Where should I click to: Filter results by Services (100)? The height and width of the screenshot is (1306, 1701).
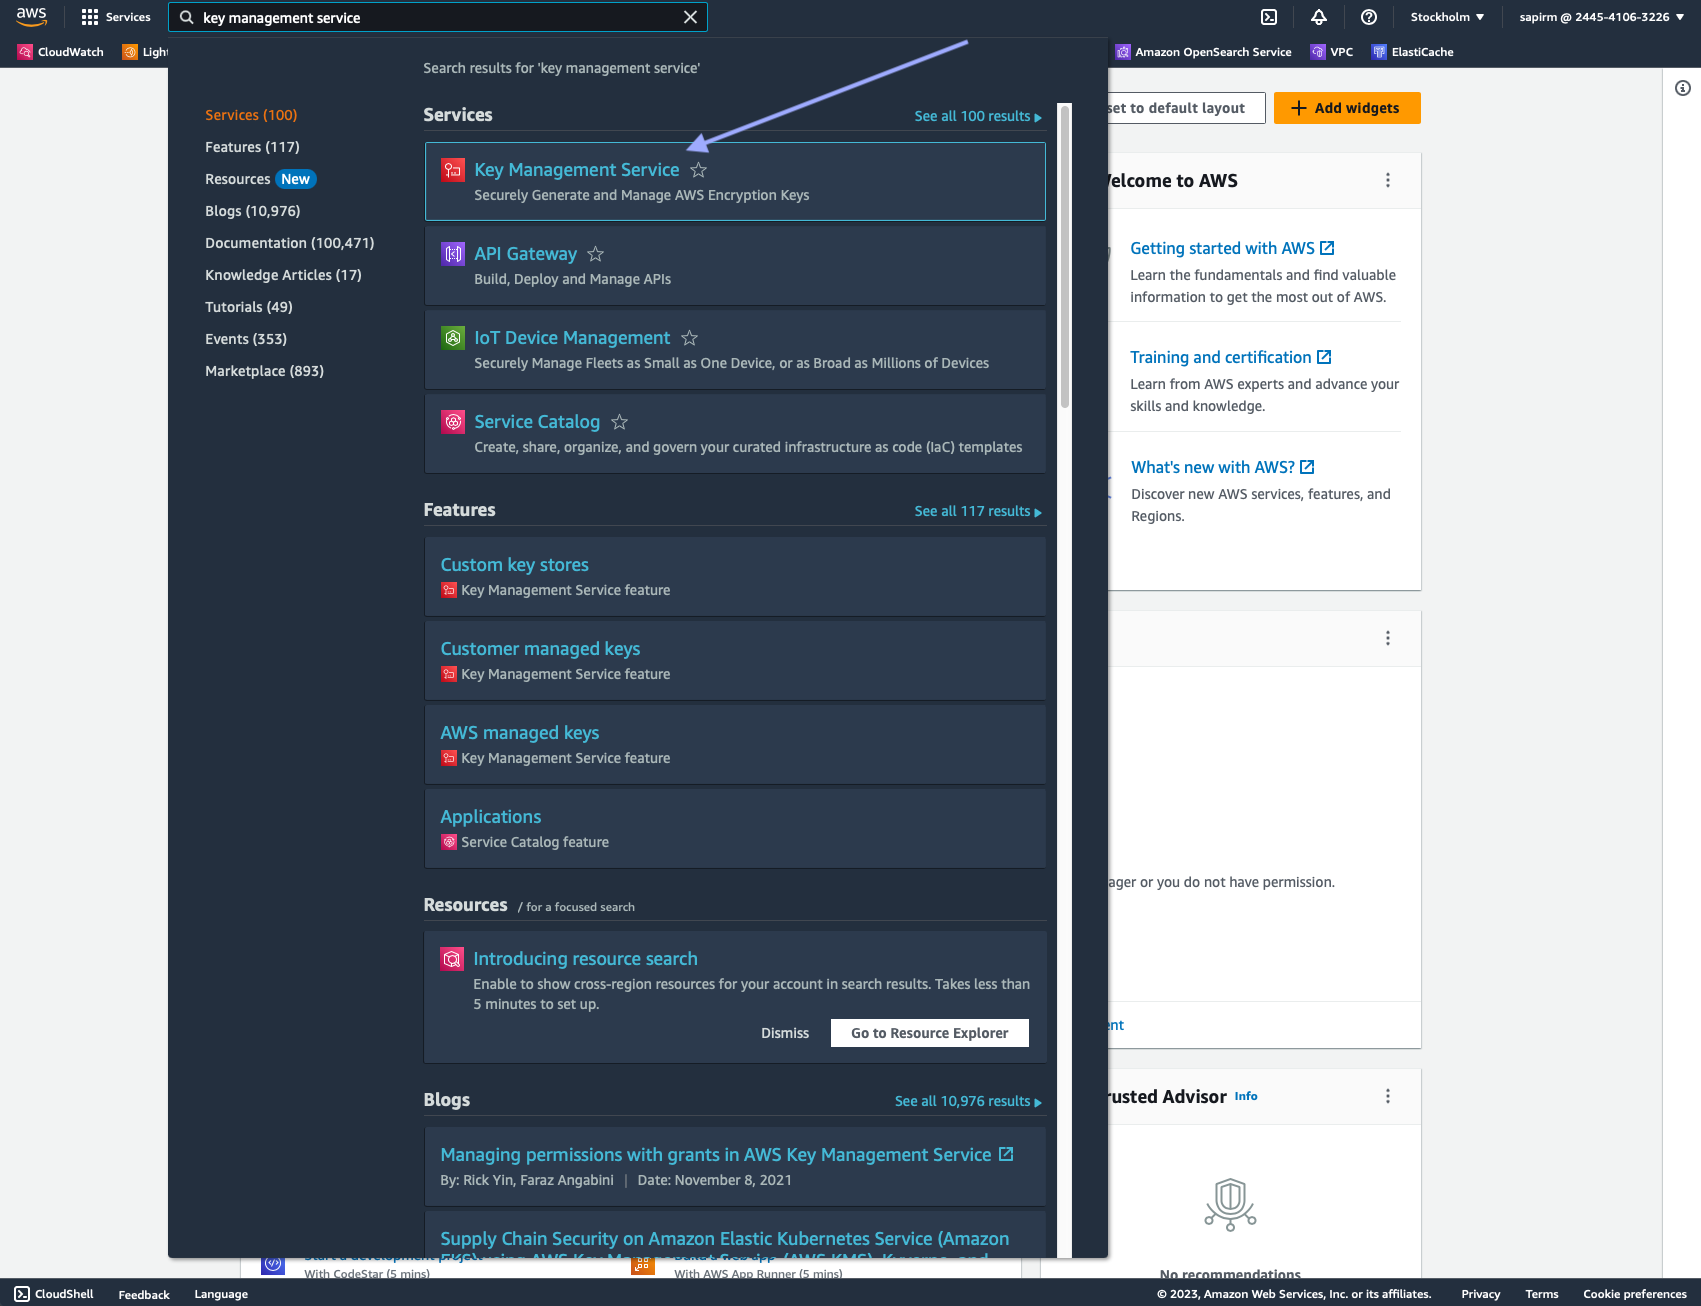[251, 115]
